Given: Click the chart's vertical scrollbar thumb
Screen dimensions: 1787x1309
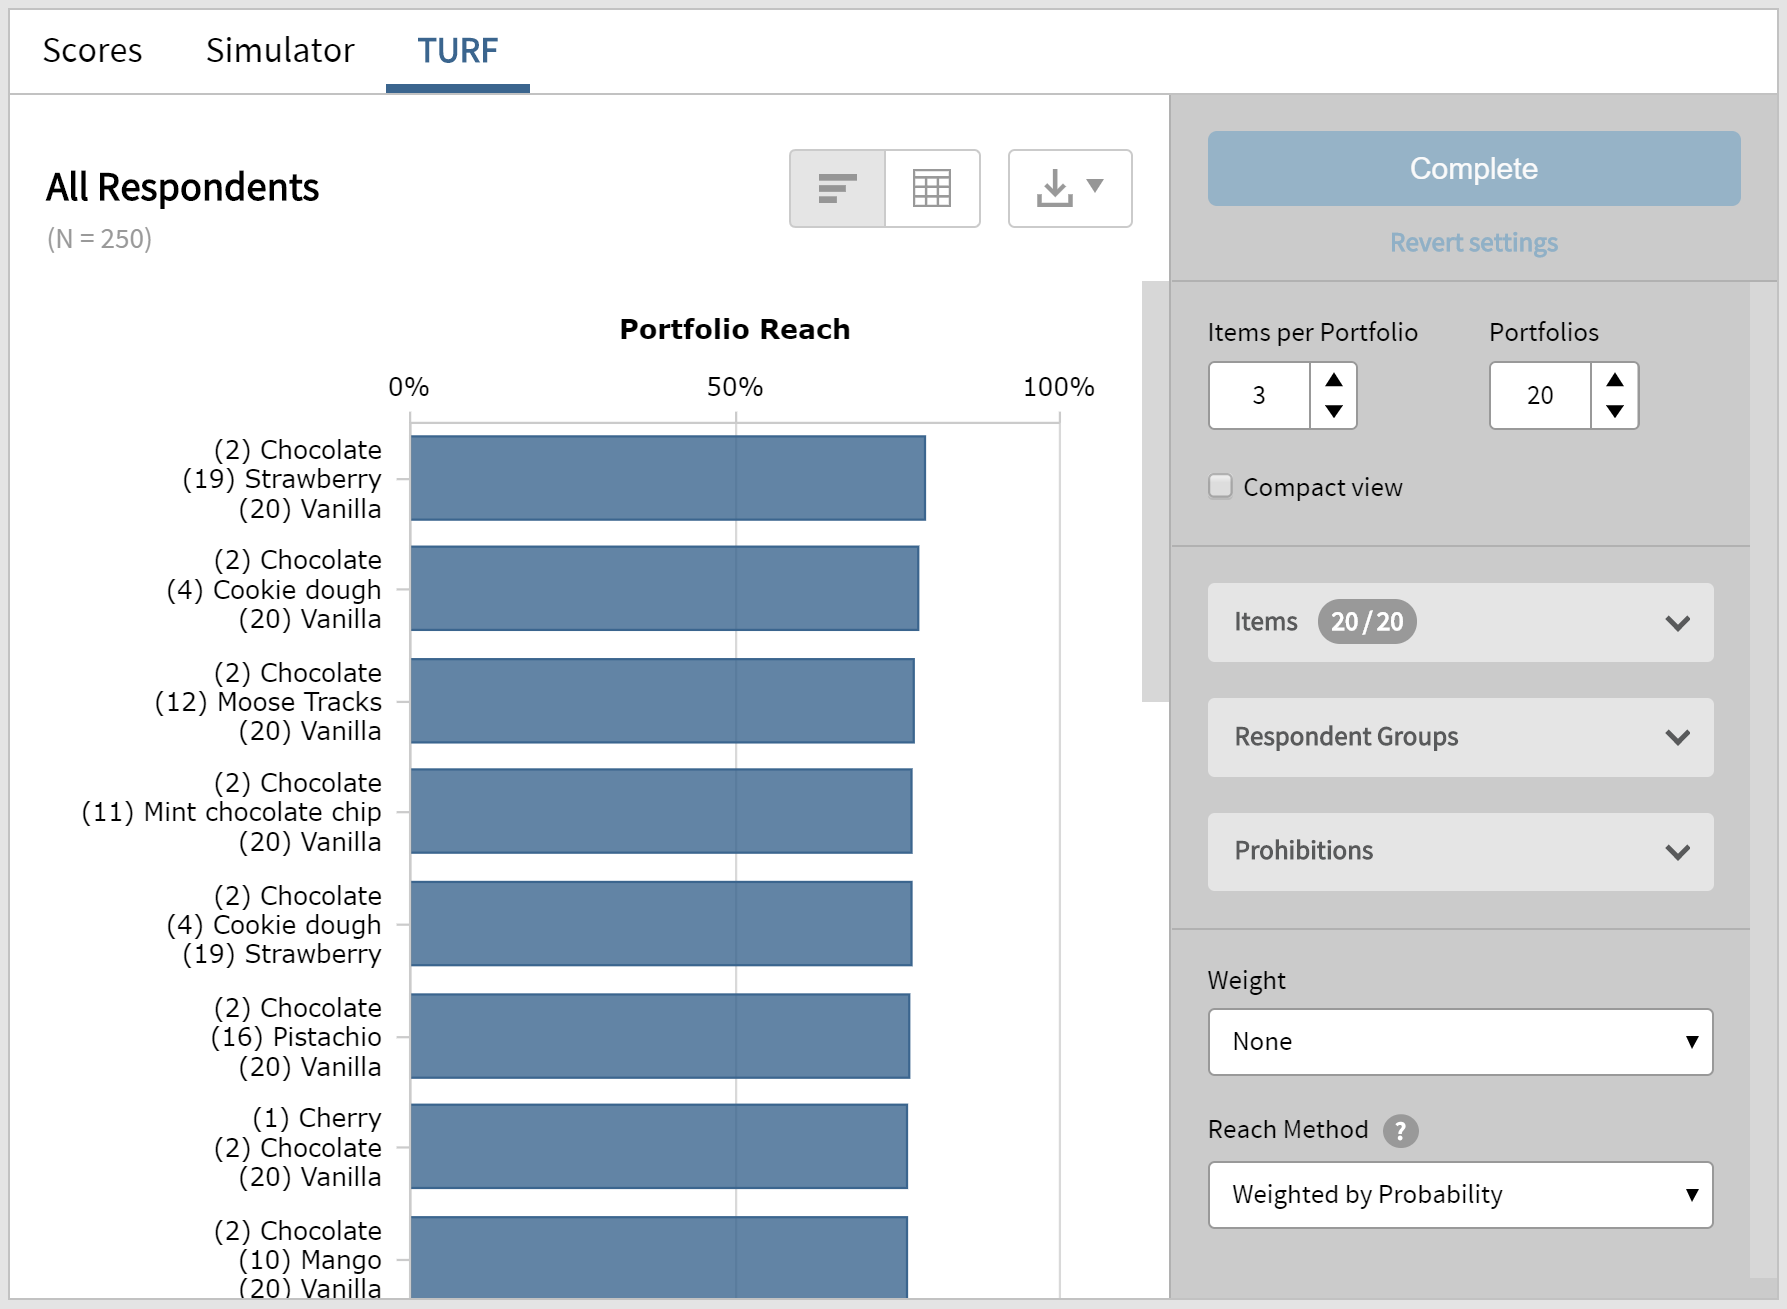Looking at the screenshot, I should click(x=1154, y=491).
